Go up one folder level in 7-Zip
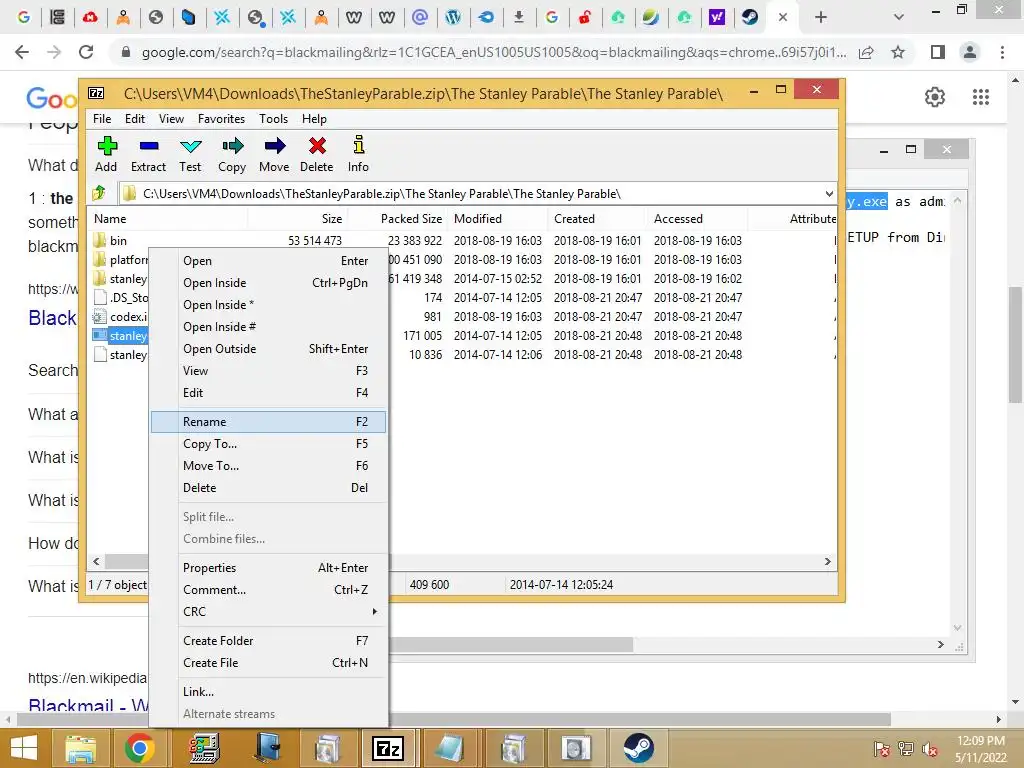This screenshot has width=1024, height=768. click(x=99, y=193)
